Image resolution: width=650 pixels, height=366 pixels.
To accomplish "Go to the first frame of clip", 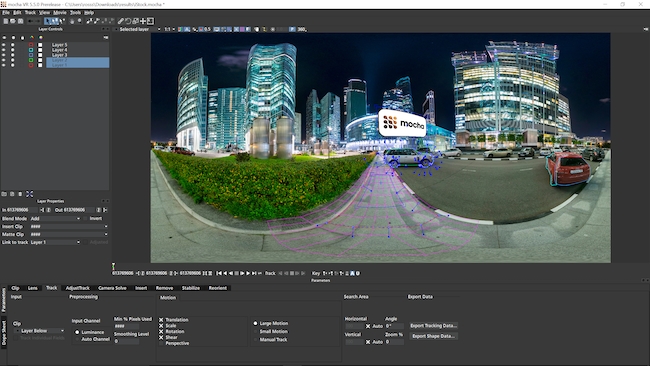I will pyautogui.click(x=219, y=273).
